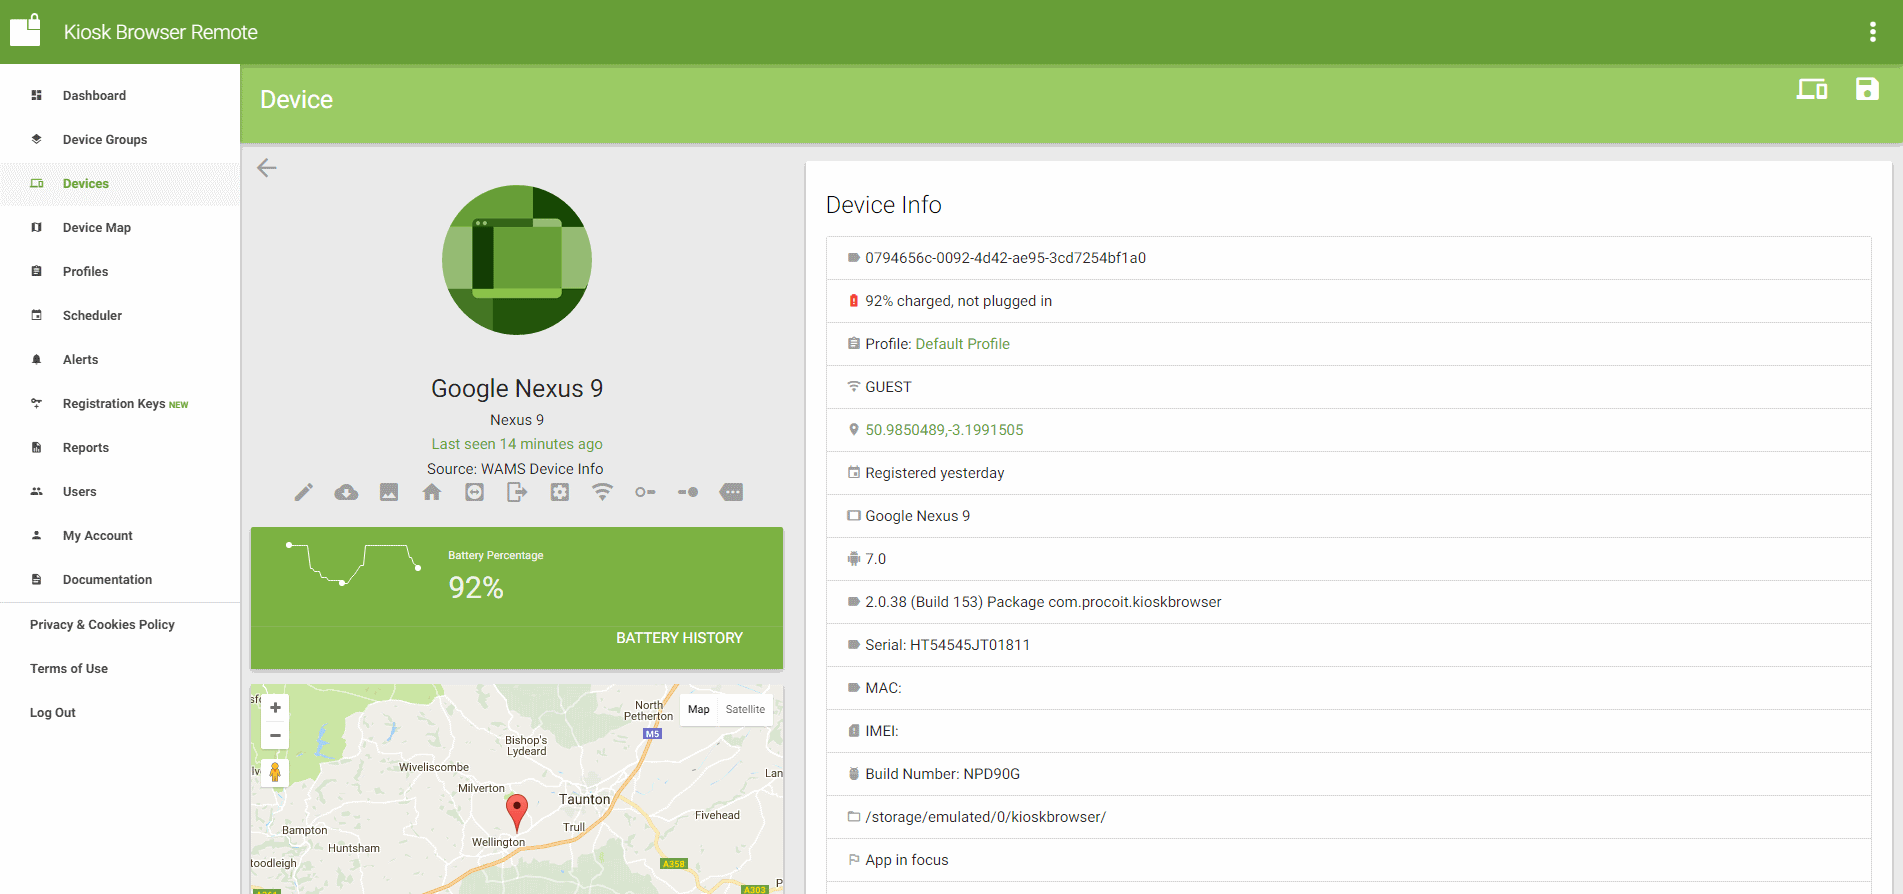Screen dimensions: 1903x894
Task: Click Serial: HT54545JT01811 row
Action: coord(1348,645)
